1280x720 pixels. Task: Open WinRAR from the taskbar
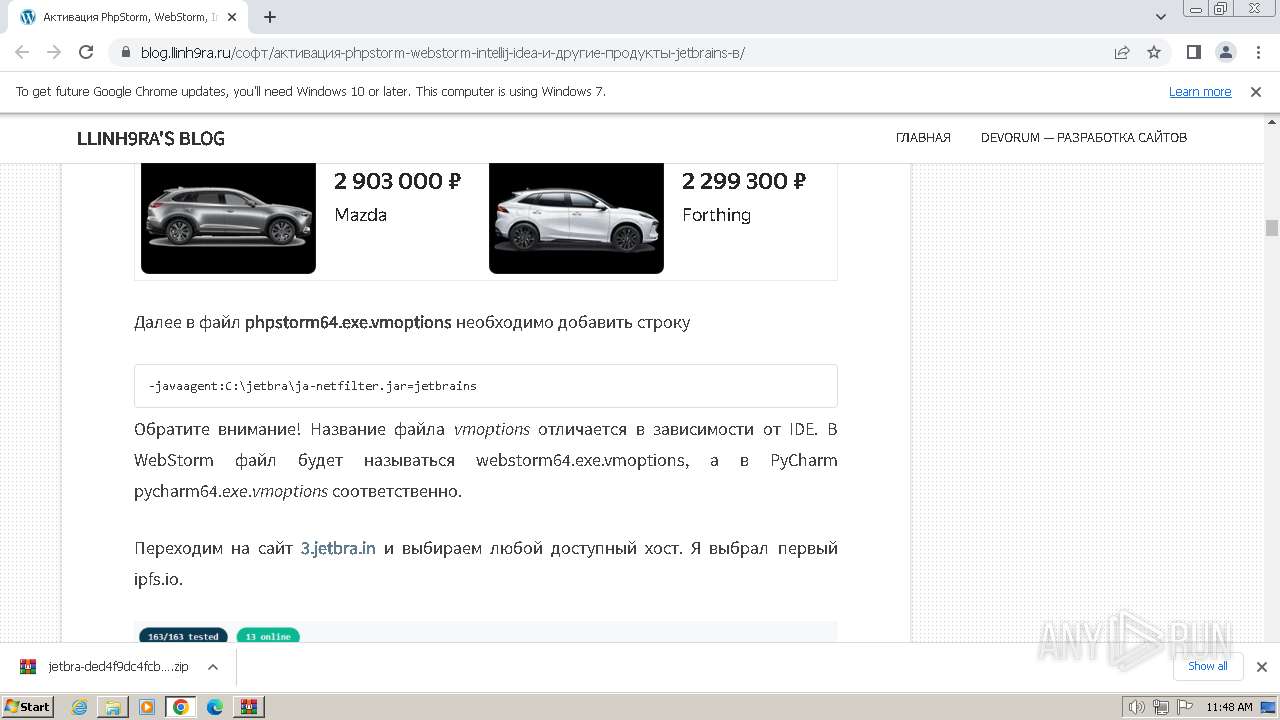click(249, 707)
